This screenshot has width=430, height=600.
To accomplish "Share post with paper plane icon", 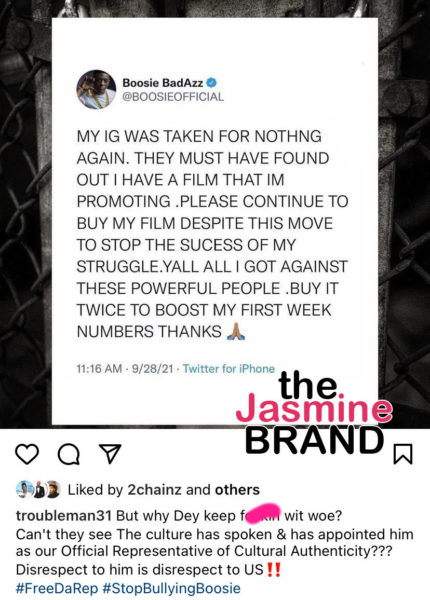I will tap(110, 454).
